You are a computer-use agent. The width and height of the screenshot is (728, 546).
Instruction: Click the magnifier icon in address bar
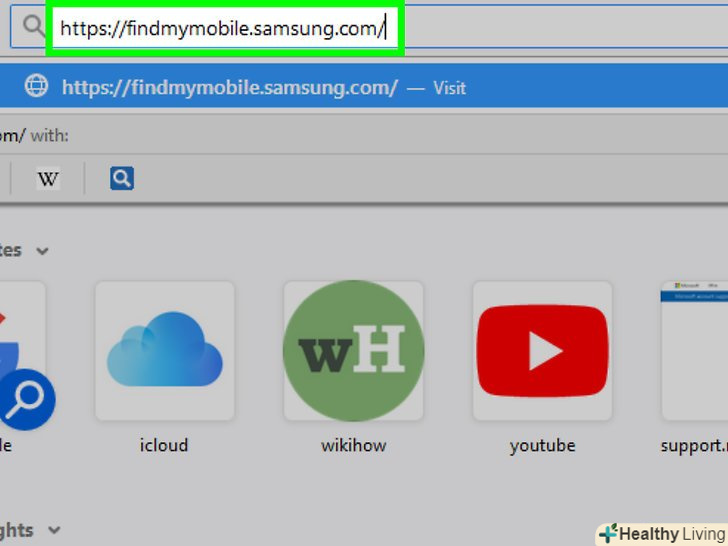tap(33, 26)
